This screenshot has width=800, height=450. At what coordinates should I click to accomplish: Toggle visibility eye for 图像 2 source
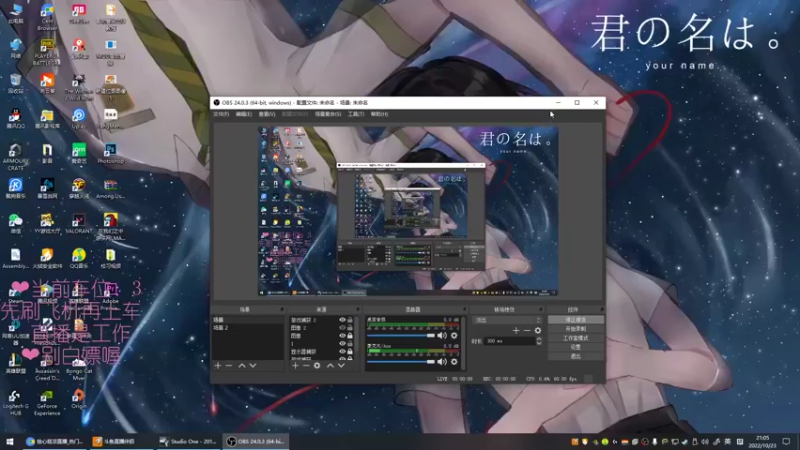tap(342, 328)
